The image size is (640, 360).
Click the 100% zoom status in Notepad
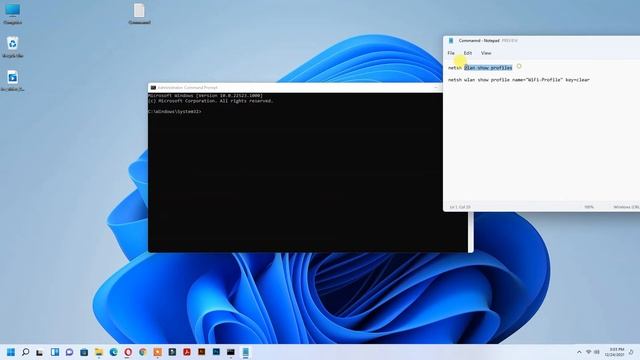(589, 207)
